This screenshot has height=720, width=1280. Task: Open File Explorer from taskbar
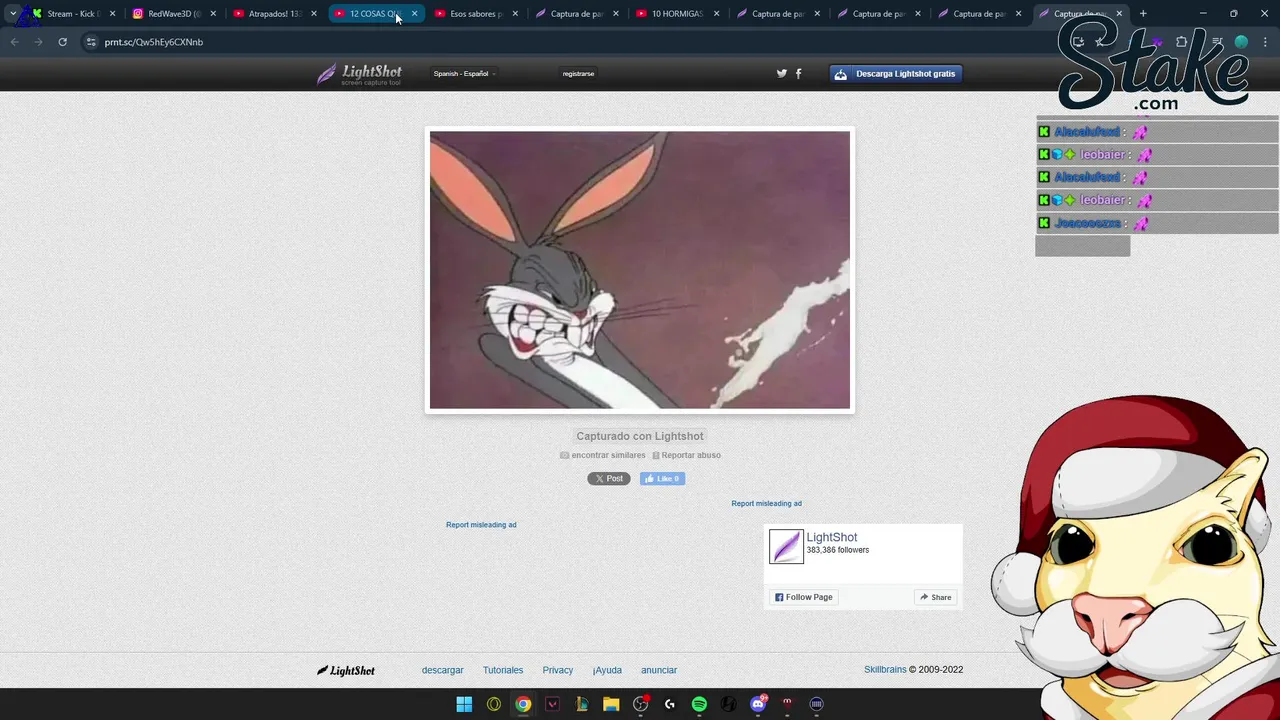[x=611, y=704]
